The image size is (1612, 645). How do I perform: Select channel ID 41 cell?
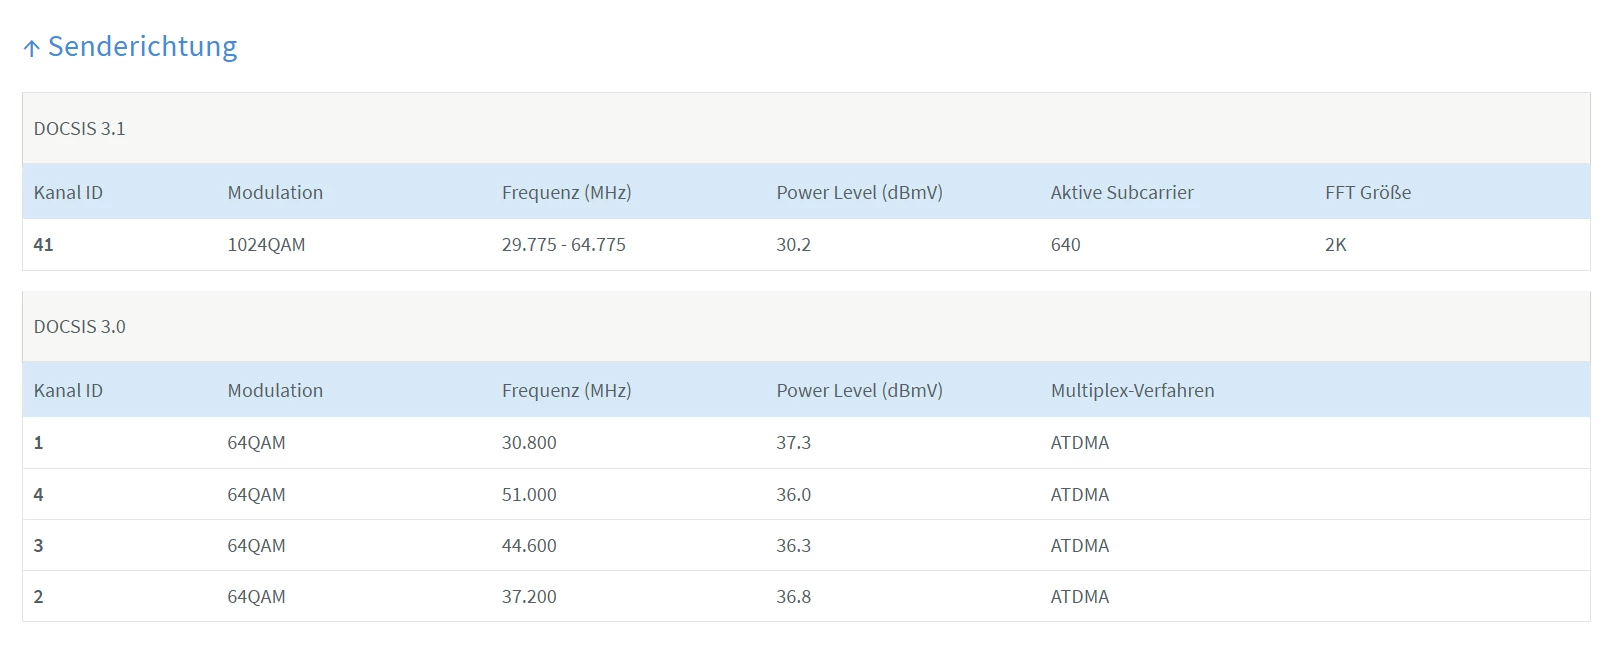tap(44, 245)
